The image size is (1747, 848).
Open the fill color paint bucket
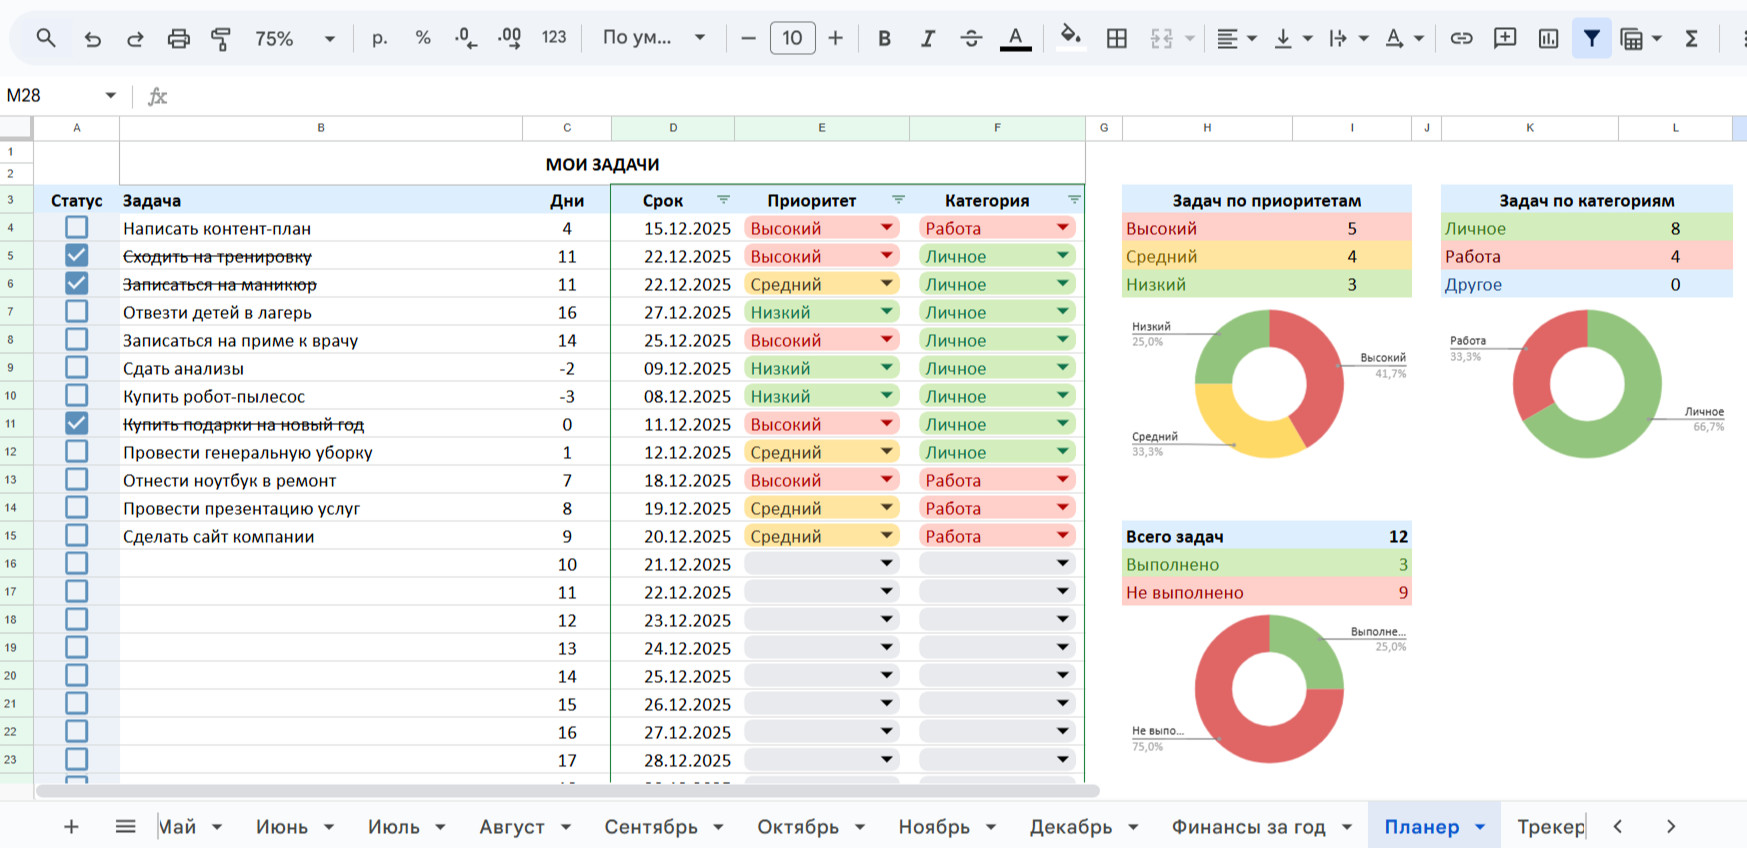click(1070, 39)
